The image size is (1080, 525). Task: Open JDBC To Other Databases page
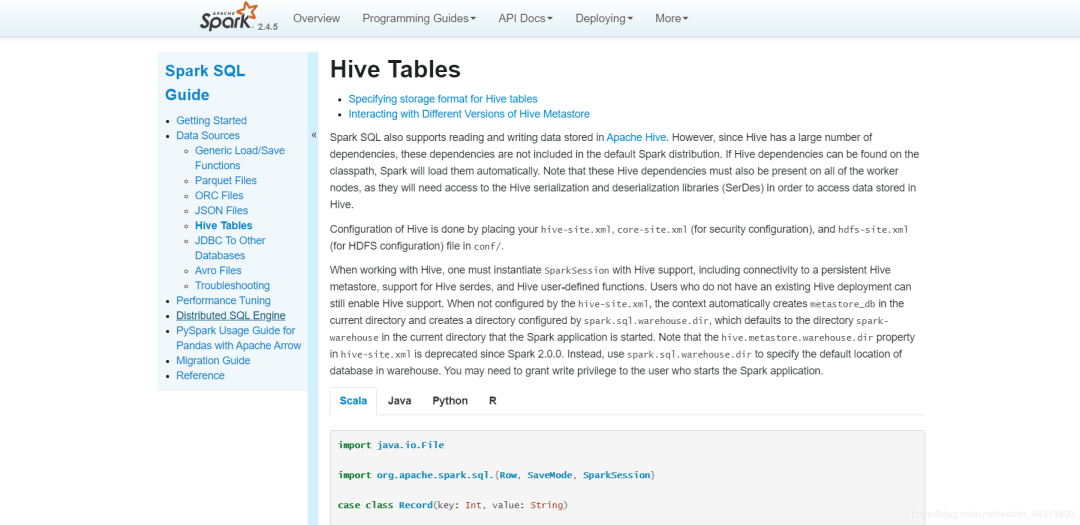click(230, 248)
